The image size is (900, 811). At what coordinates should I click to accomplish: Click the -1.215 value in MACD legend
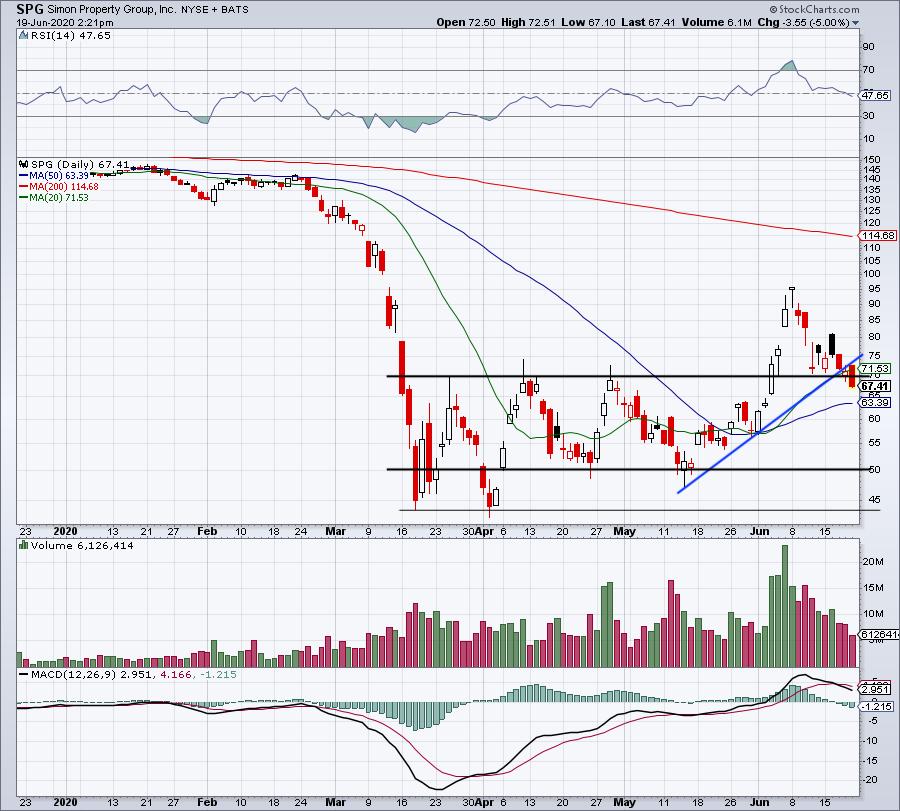point(218,674)
